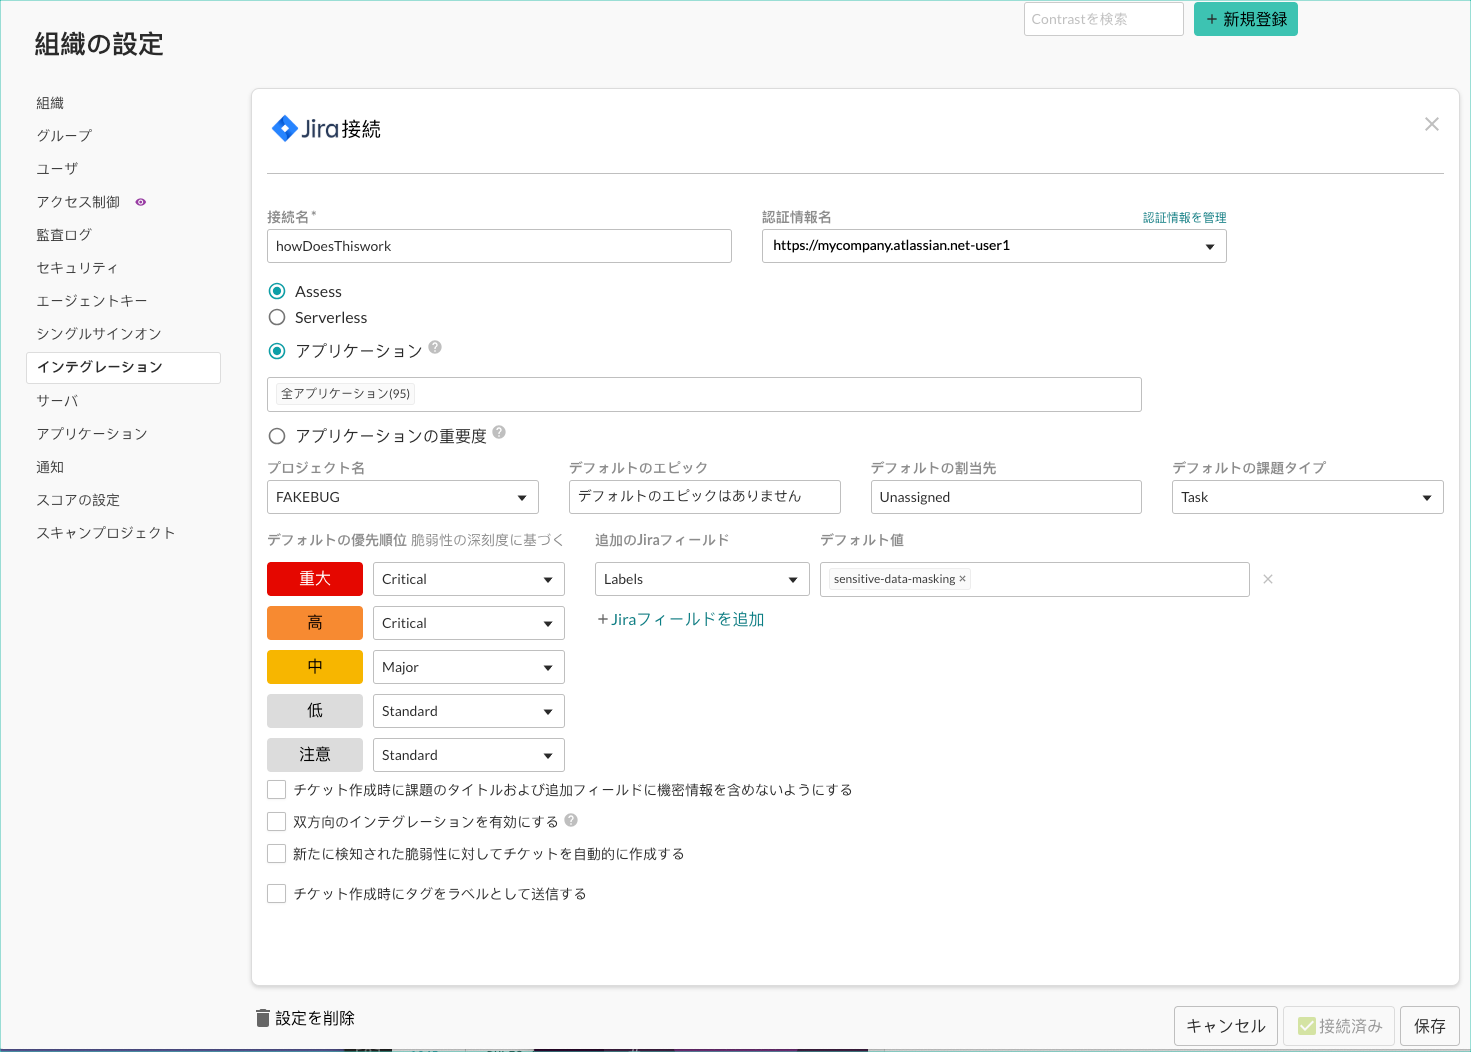The height and width of the screenshot is (1052, 1471).
Task: Click the gray 低 severity swatch
Action: 315,711
